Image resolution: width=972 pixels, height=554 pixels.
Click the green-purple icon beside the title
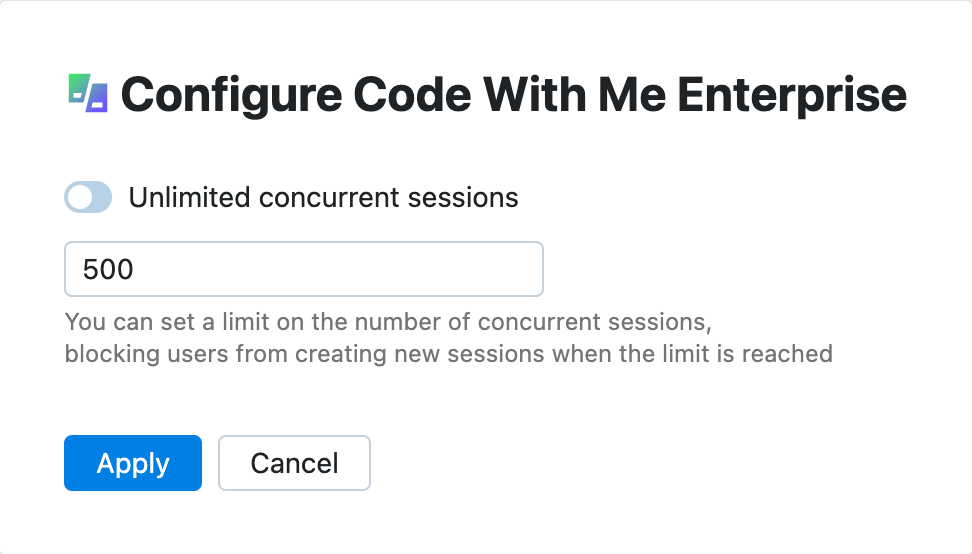[87, 93]
